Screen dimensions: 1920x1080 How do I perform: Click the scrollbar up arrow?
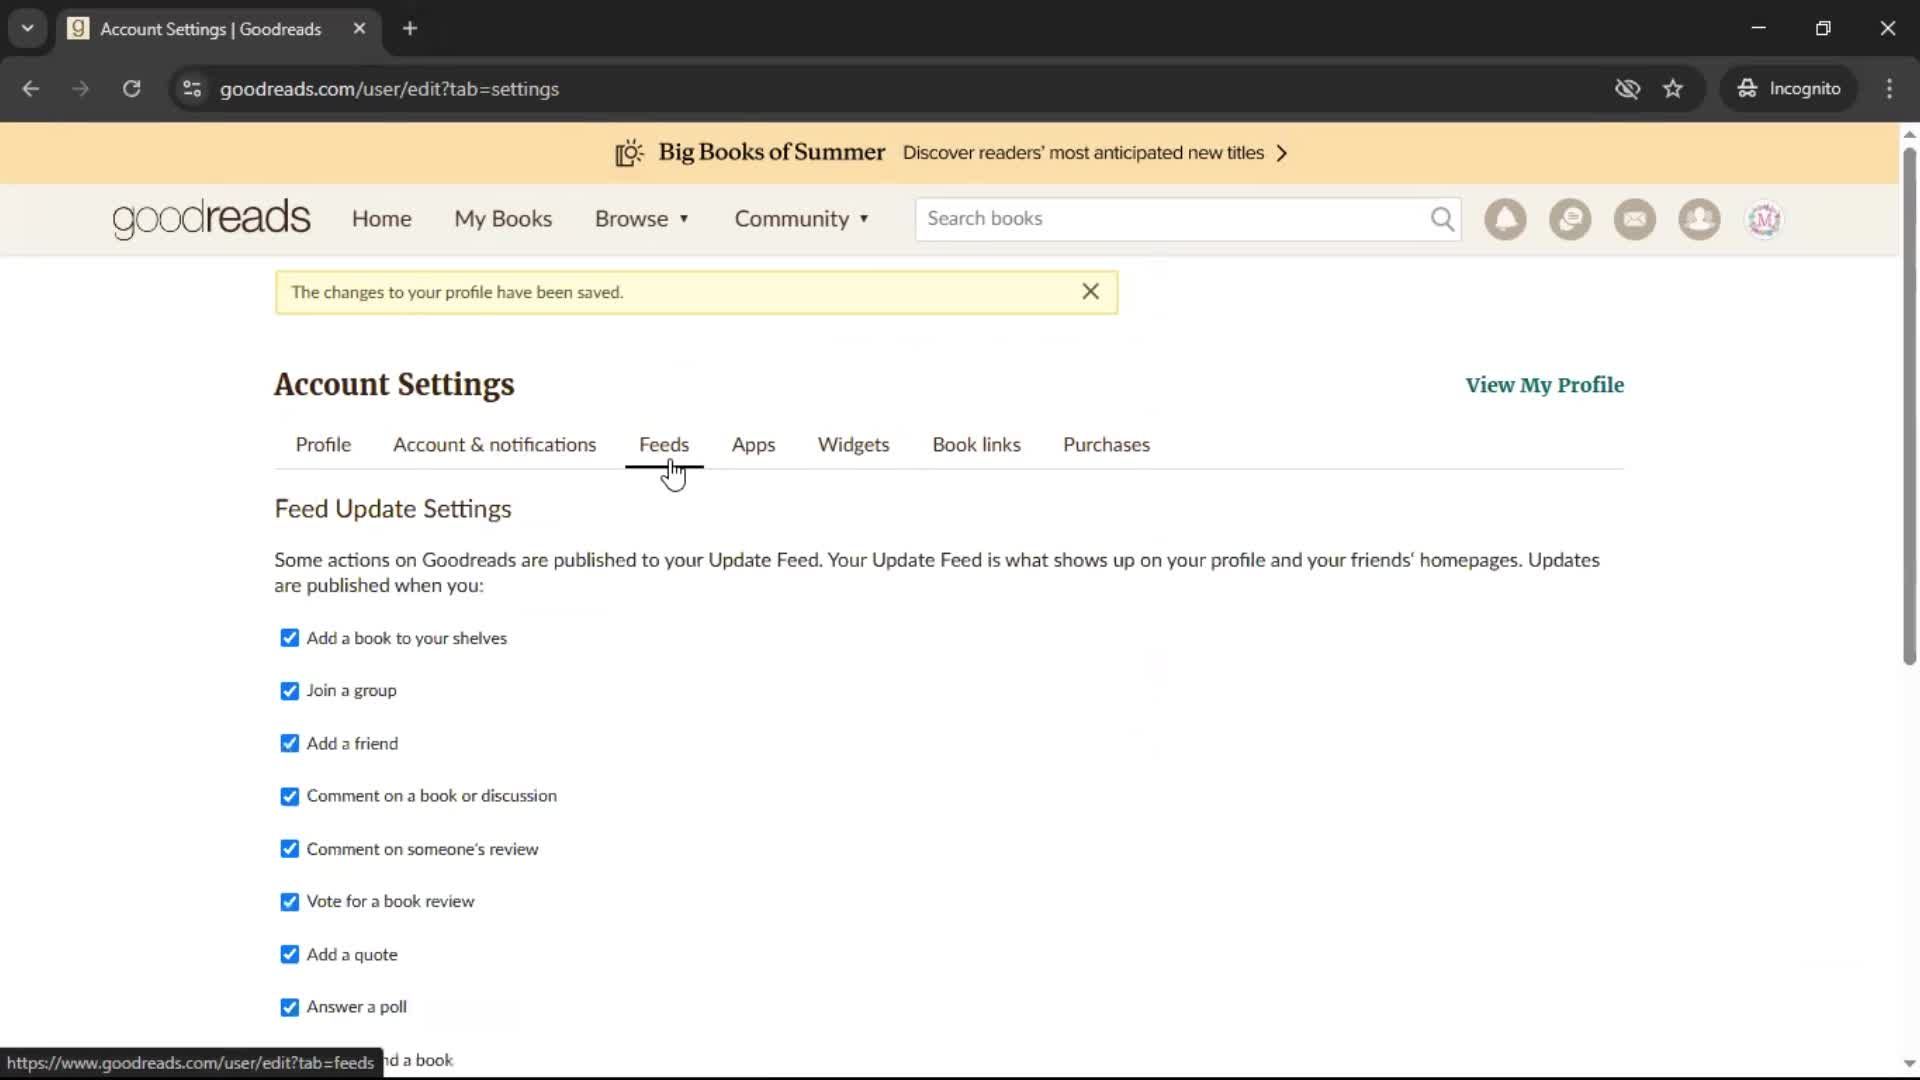pyautogui.click(x=1909, y=134)
